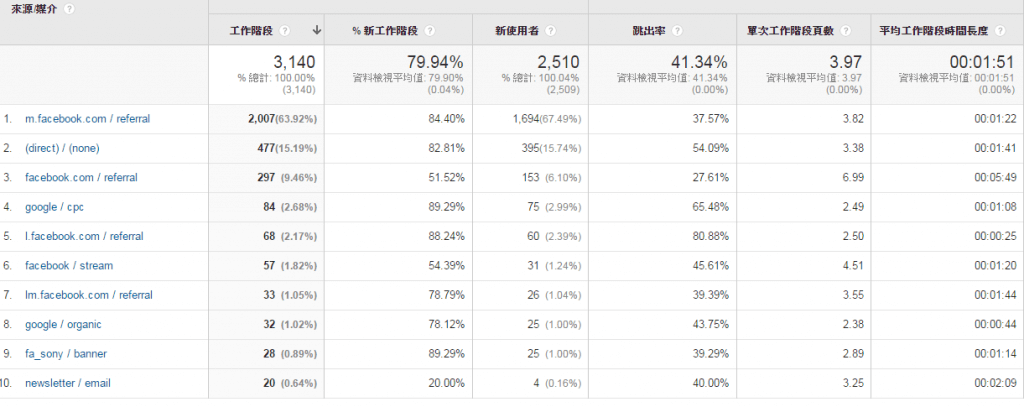Click help icon next to % 新工作階段

click(430, 31)
